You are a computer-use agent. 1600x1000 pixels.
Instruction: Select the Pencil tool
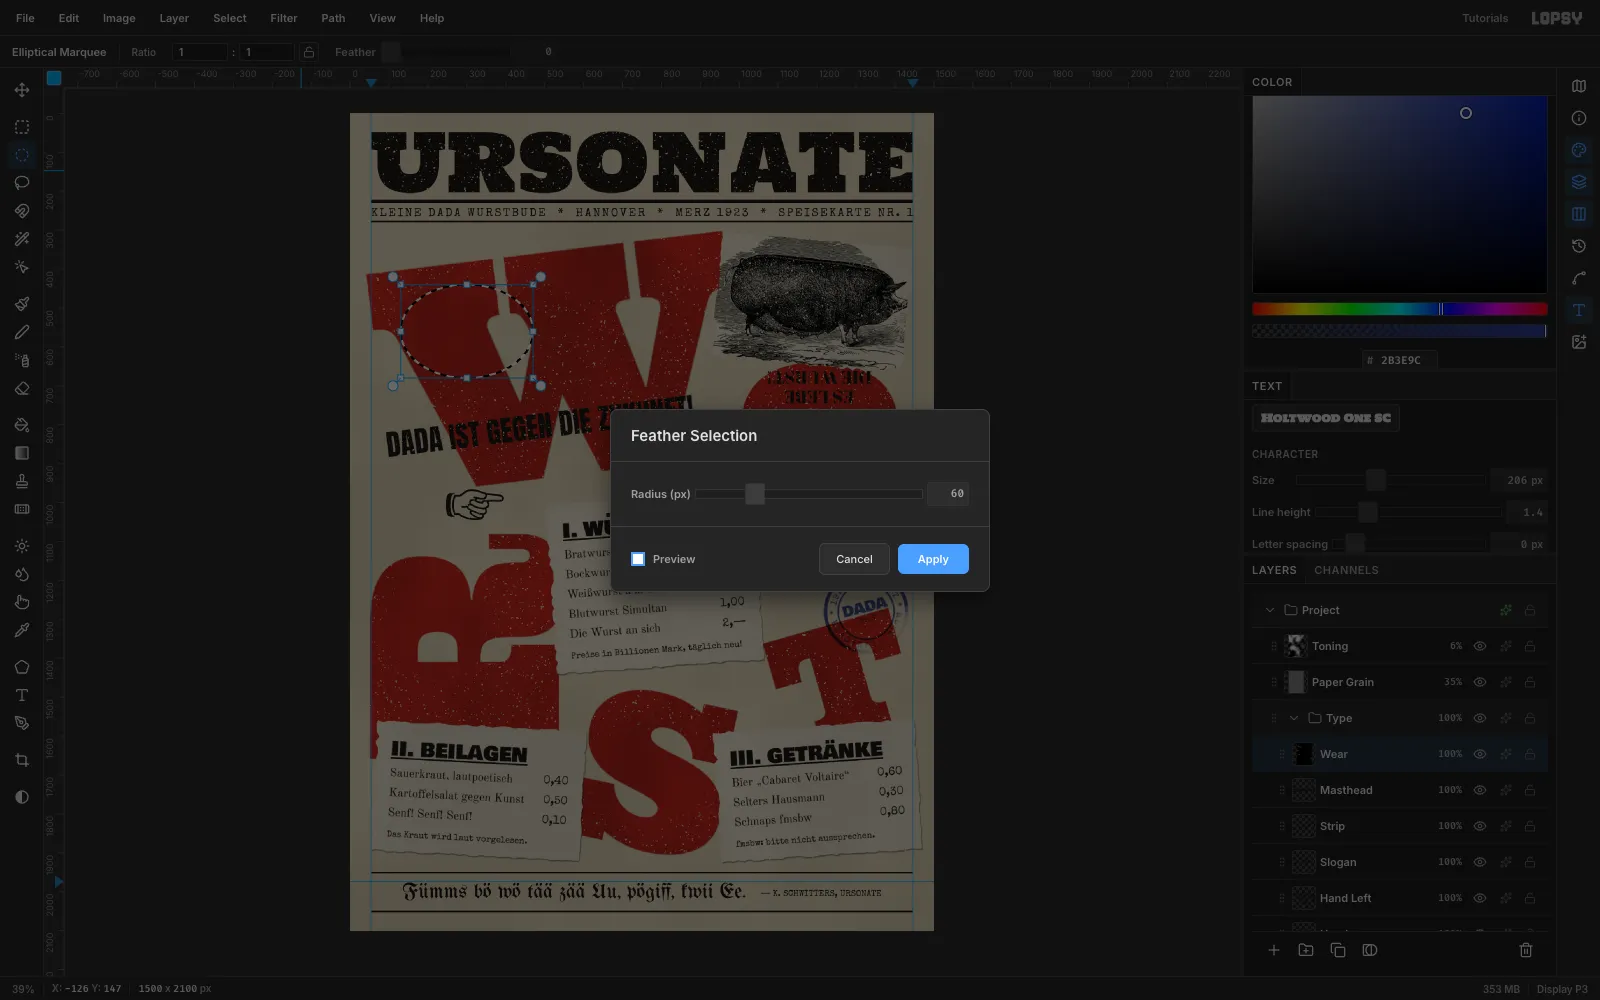click(22, 332)
